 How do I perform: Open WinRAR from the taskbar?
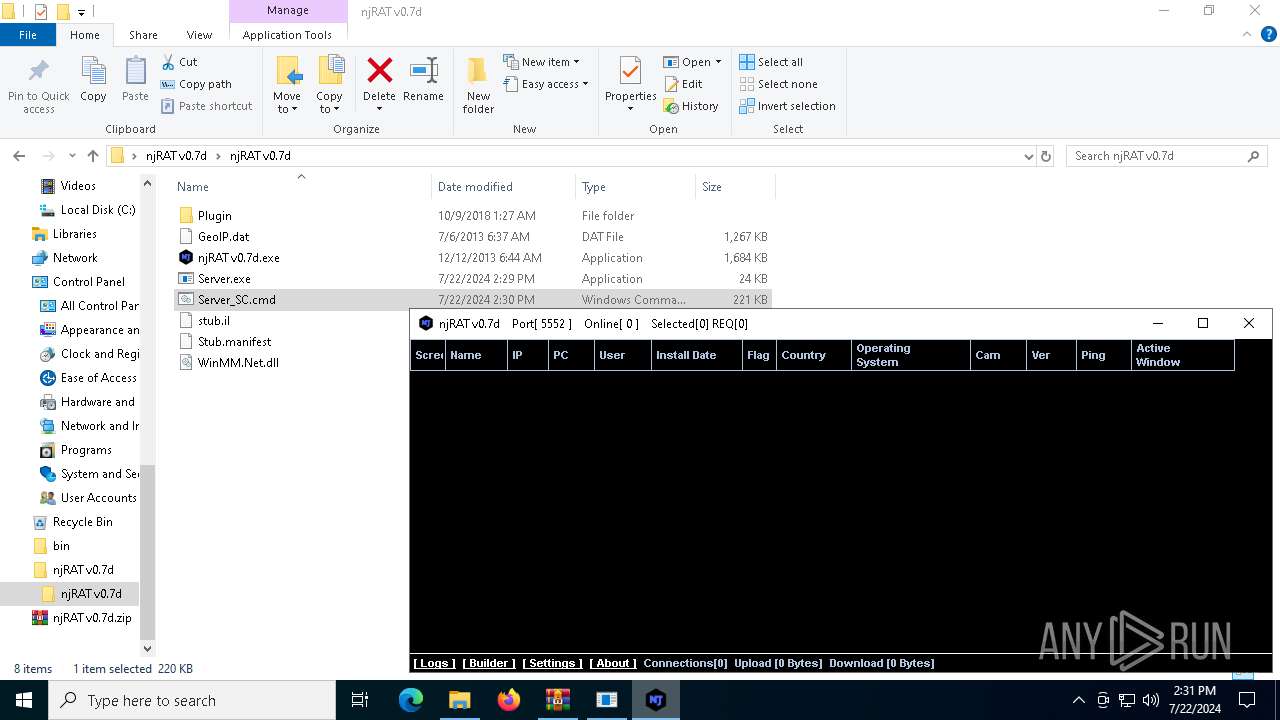[x=558, y=700]
